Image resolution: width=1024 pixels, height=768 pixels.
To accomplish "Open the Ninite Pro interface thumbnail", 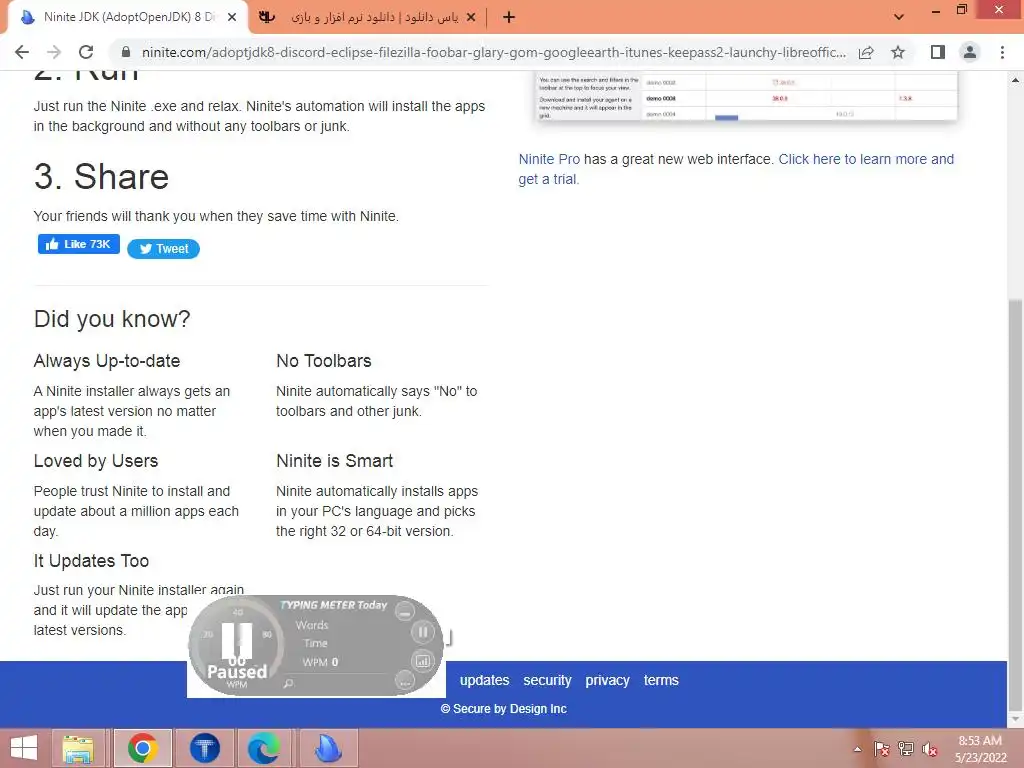I will [746, 96].
